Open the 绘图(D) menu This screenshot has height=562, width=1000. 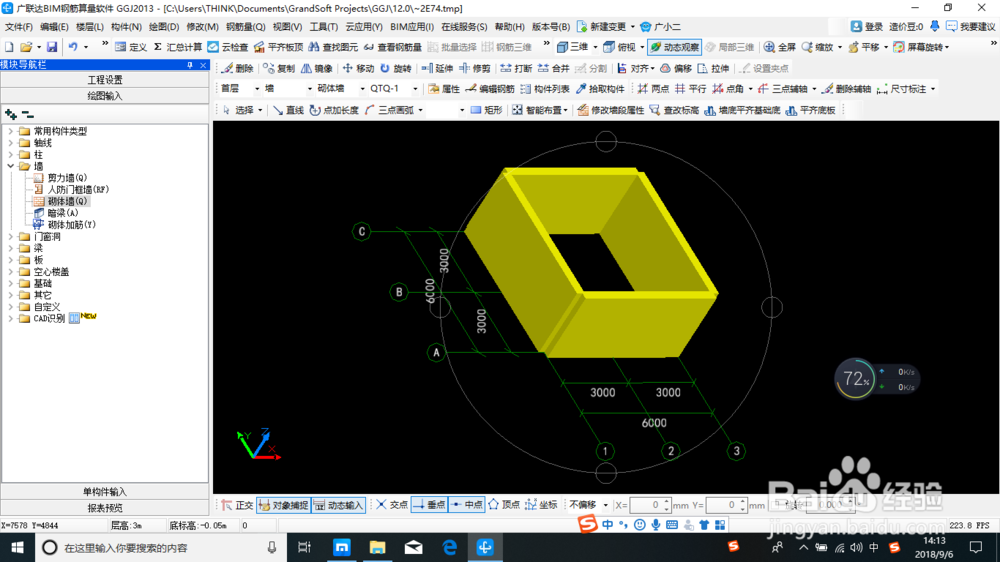(164, 27)
